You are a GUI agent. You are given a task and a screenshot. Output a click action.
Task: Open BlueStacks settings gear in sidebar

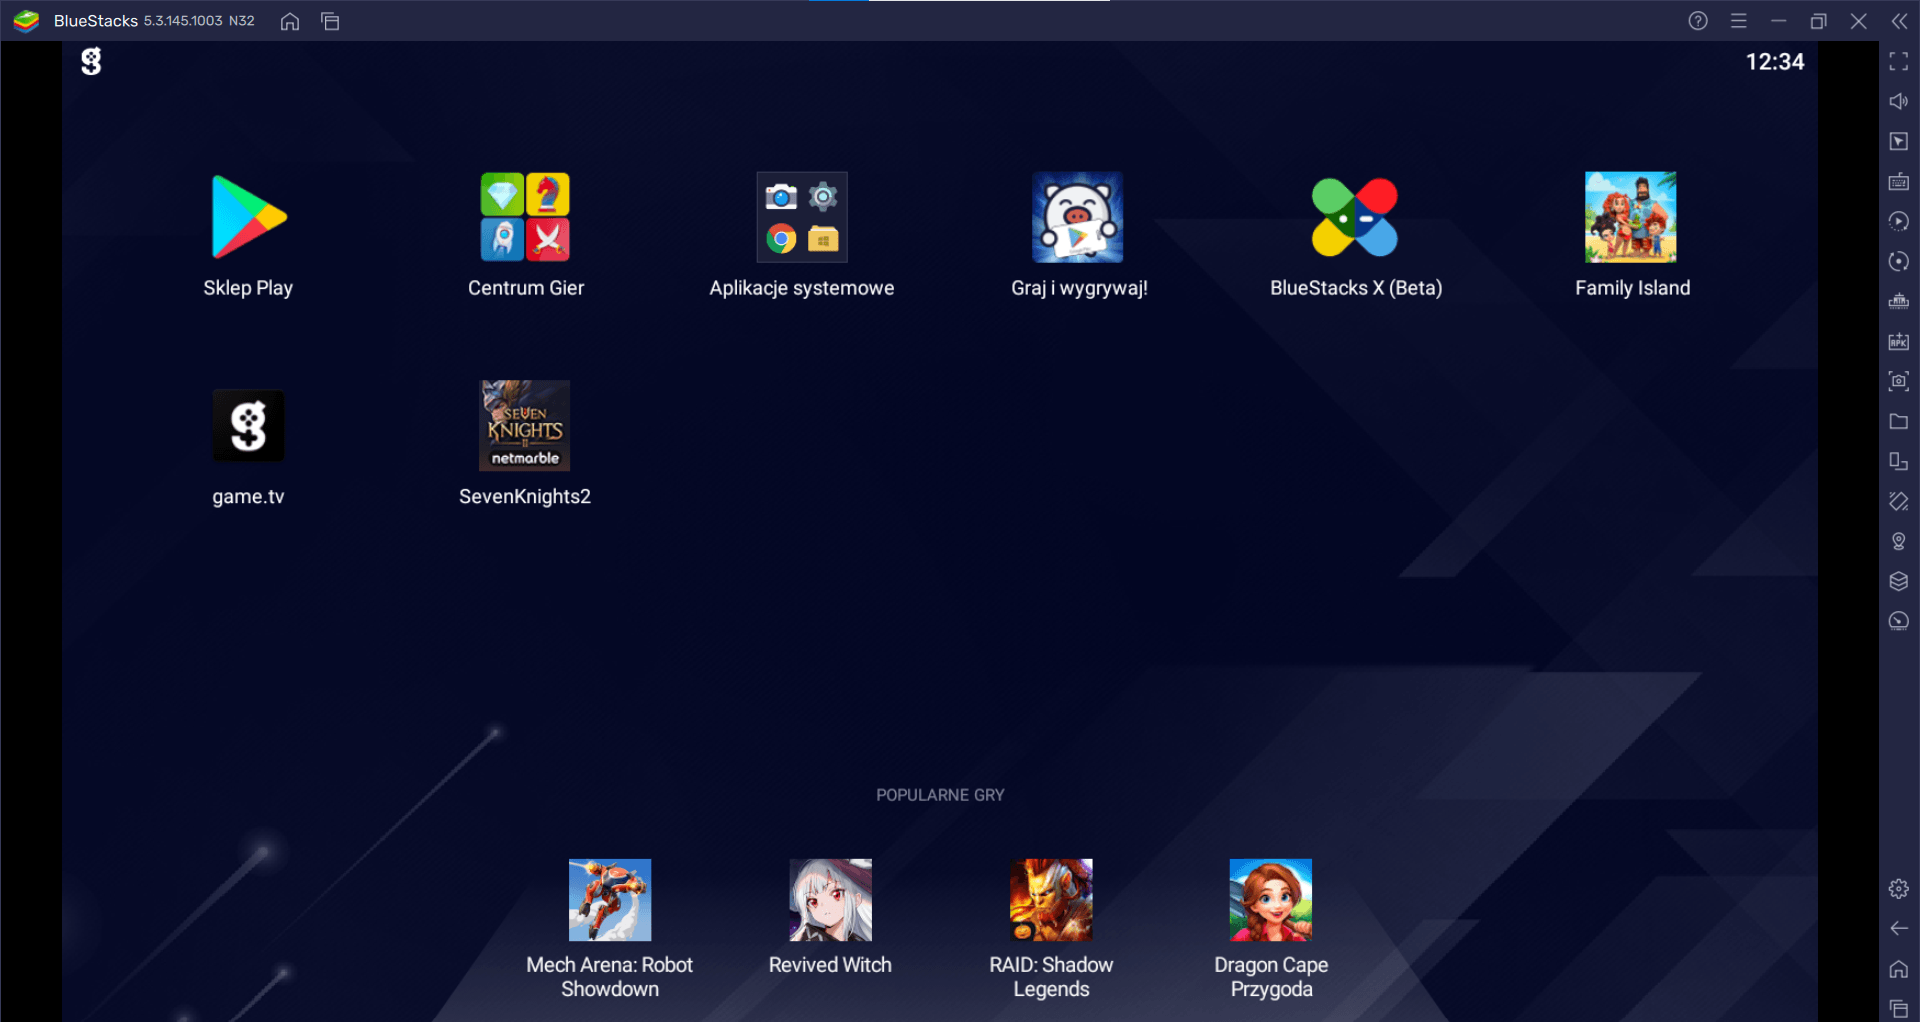[x=1899, y=889]
